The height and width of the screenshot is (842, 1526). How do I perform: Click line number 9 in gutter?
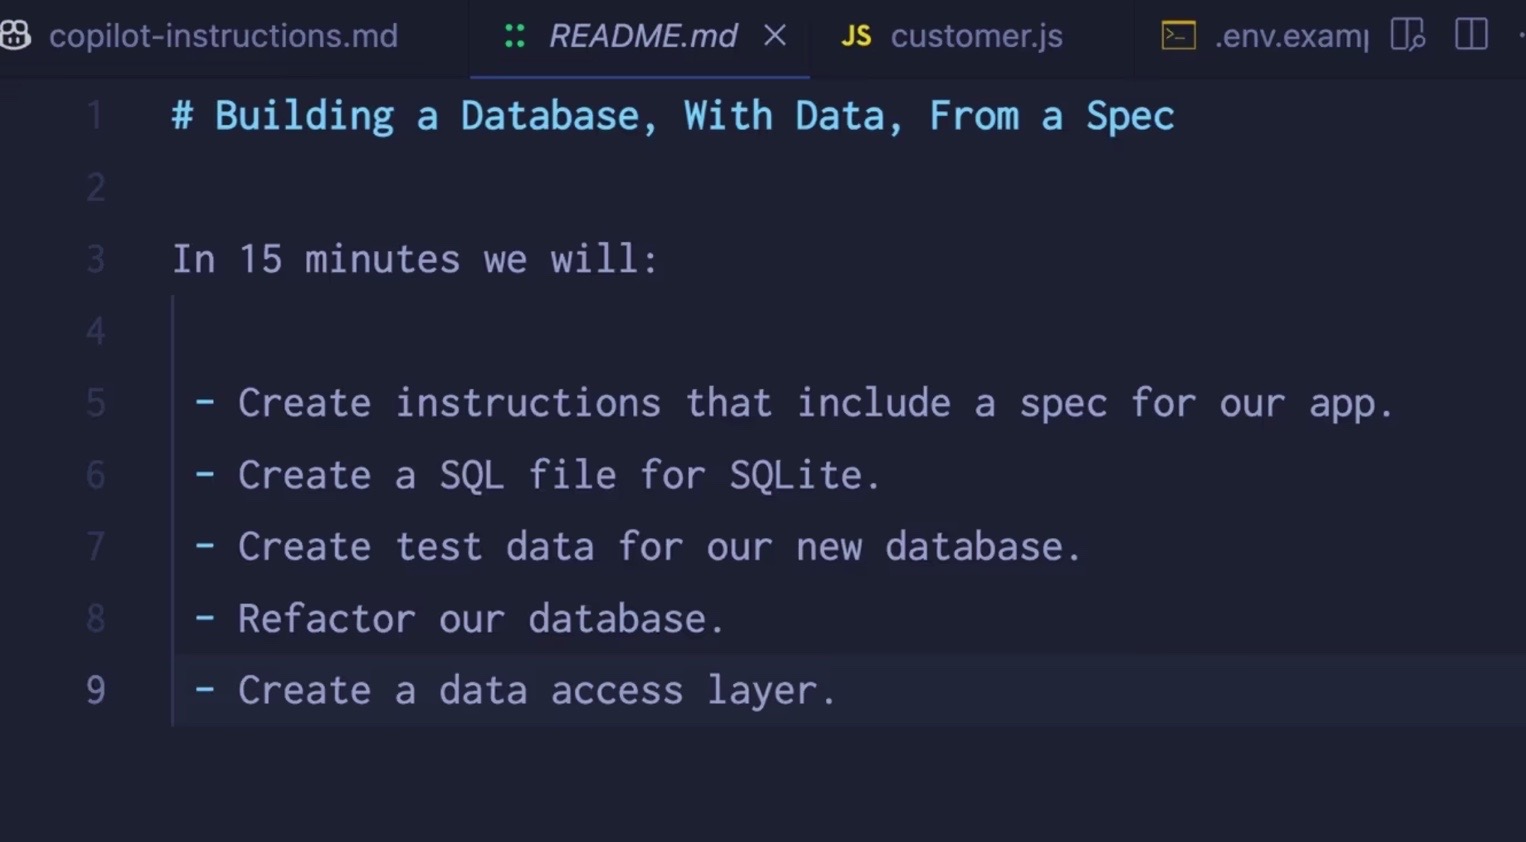[95, 690]
